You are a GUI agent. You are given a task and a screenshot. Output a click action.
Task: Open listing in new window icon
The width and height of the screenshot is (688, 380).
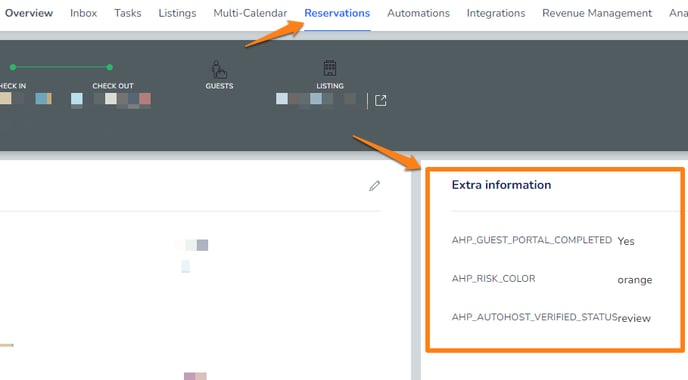380,100
